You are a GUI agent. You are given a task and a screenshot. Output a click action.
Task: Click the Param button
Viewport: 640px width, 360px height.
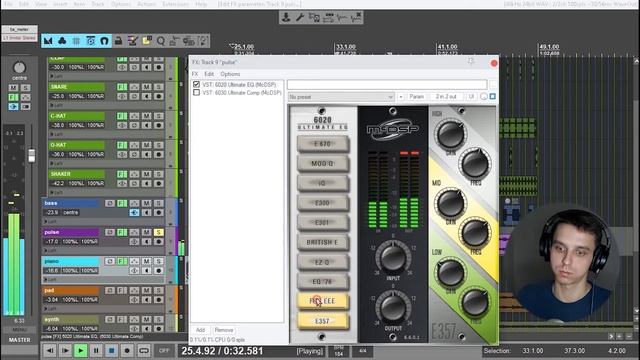click(416, 97)
